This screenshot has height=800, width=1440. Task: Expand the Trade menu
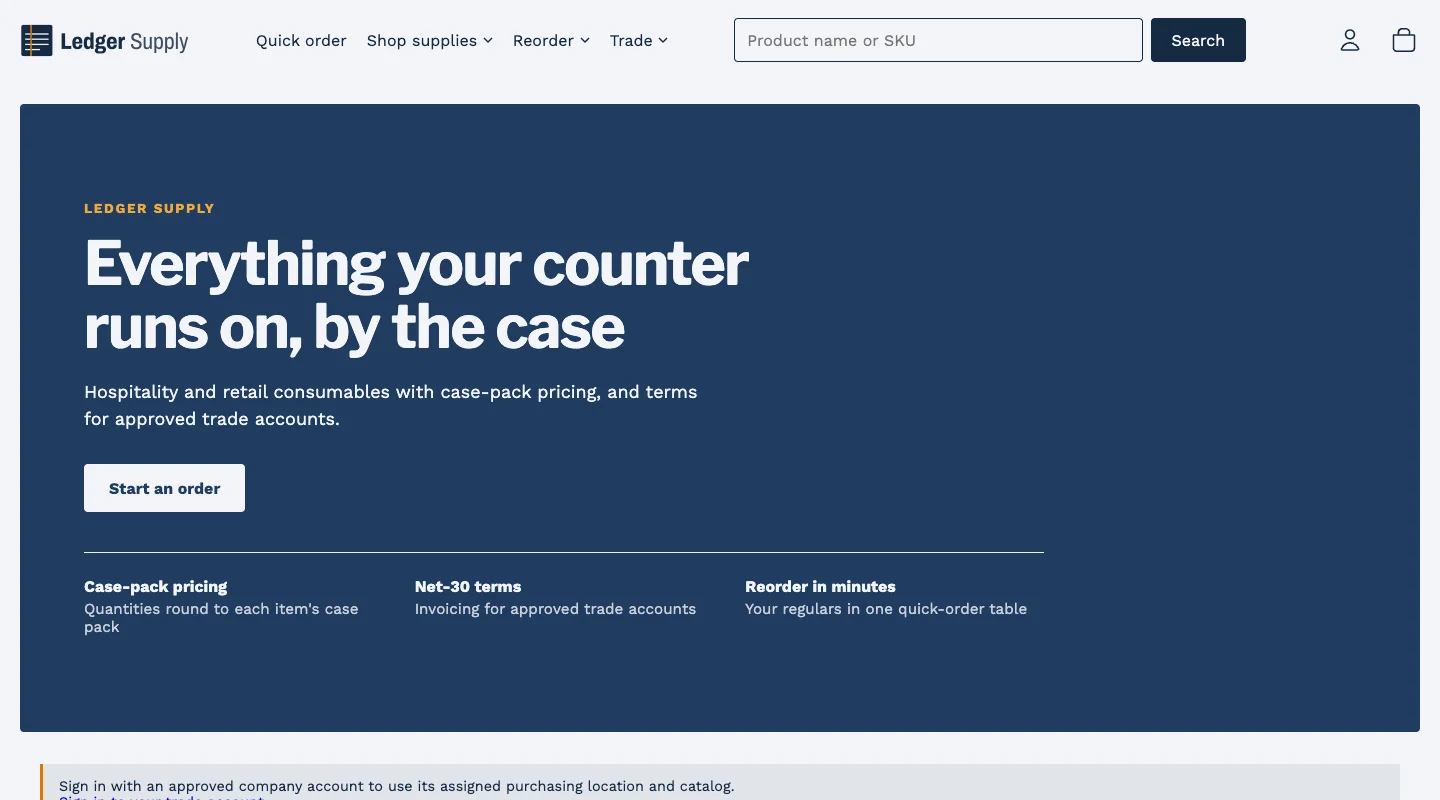point(639,41)
